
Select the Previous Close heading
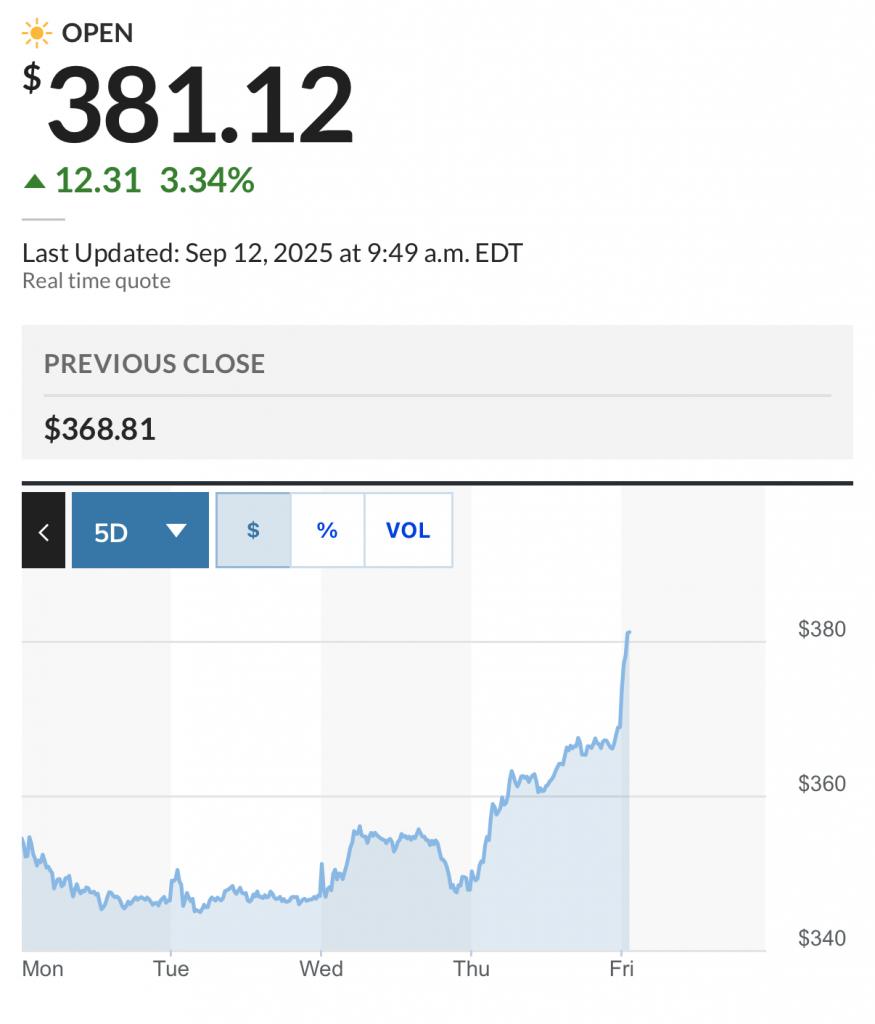(x=154, y=364)
